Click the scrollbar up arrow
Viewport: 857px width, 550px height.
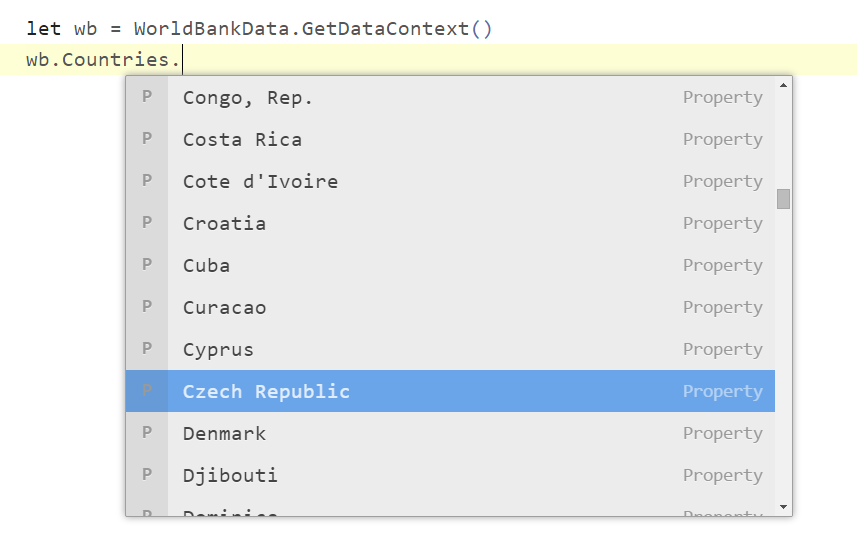783,85
